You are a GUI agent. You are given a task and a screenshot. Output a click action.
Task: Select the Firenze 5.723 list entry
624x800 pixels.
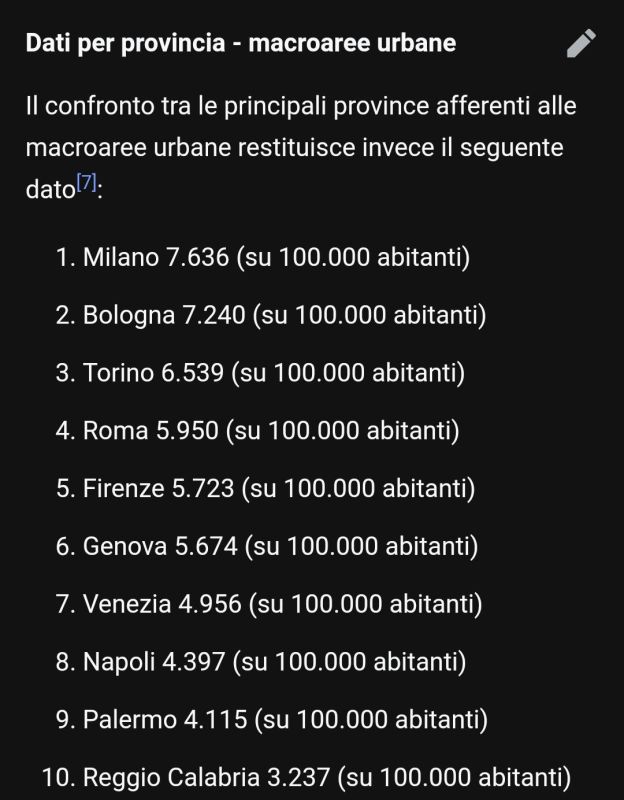[x=278, y=489]
